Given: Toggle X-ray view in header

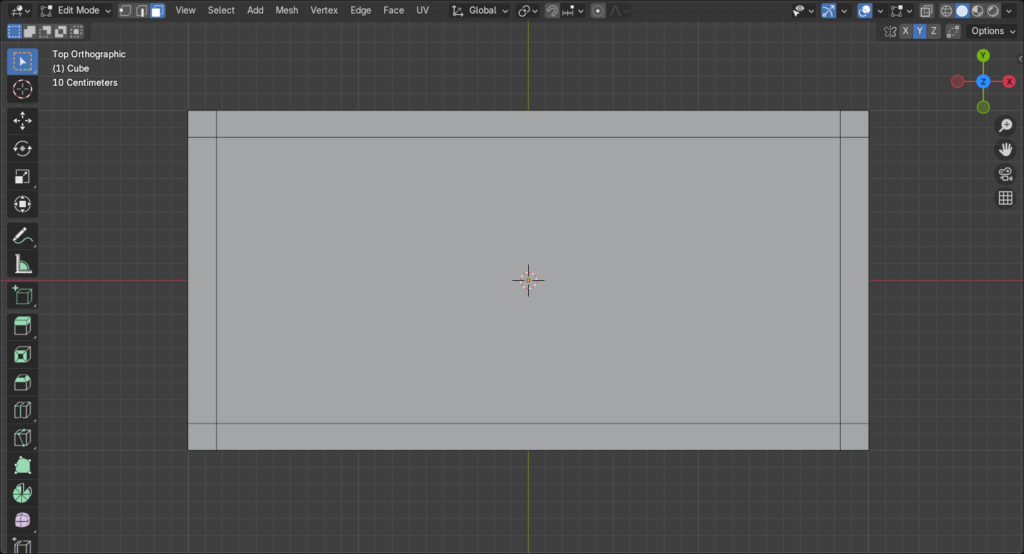Looking at the screenshot, I should click(x=926, y=10).
